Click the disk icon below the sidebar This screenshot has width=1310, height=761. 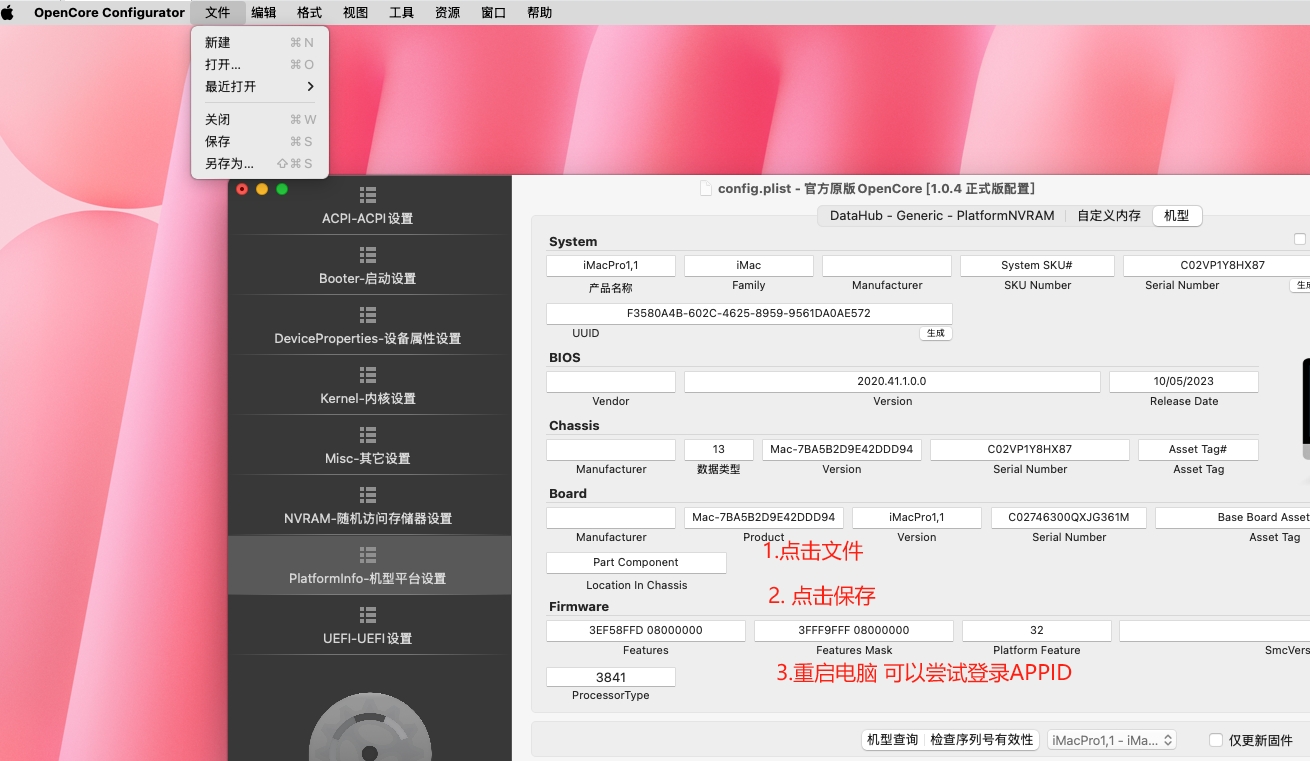pos(370,727)
